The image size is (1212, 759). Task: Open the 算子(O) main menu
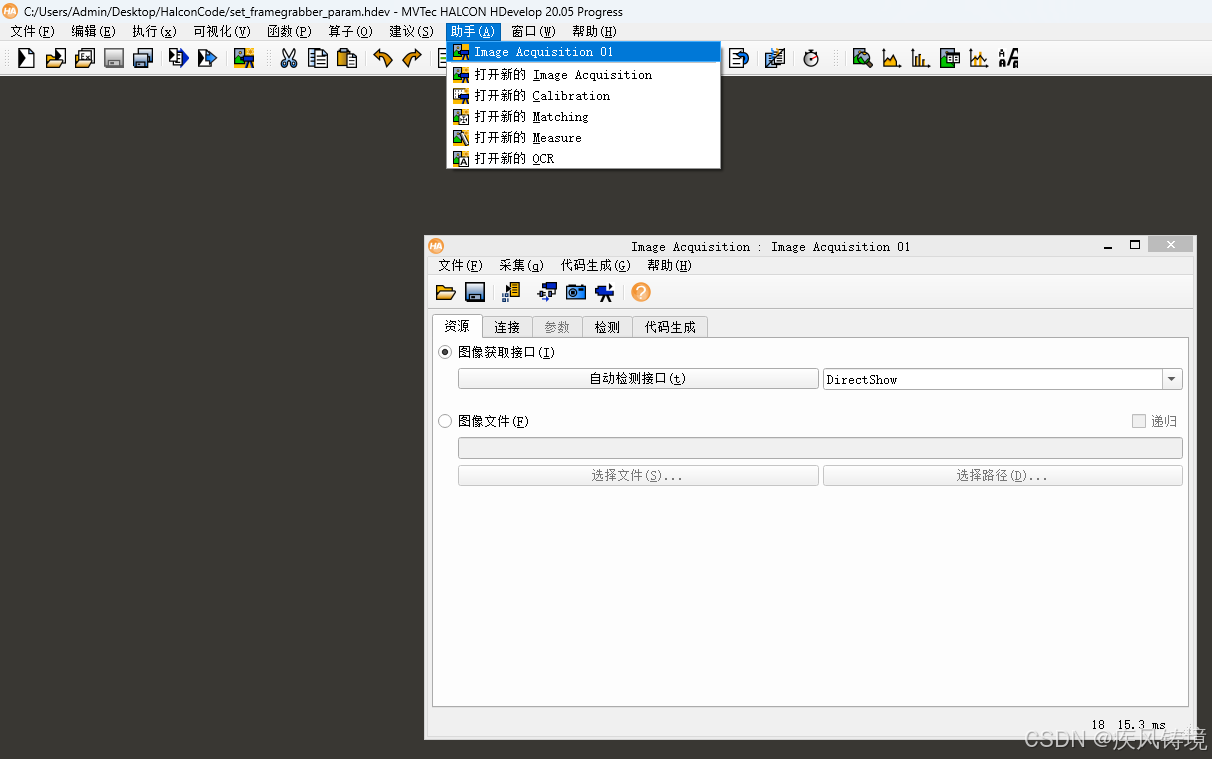[x=351, y=32]
